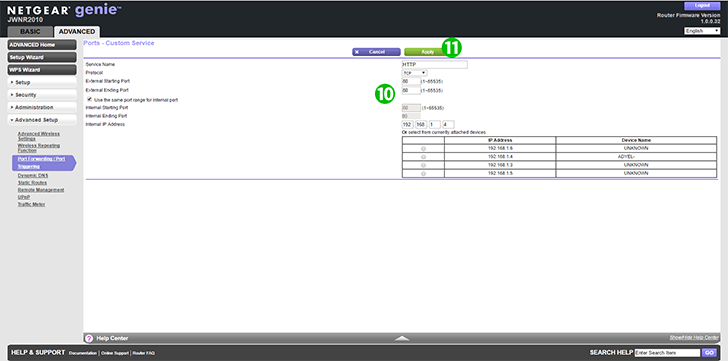728x361 pixels.
Task: Open the Static Routes link
Action: [32, 183]
